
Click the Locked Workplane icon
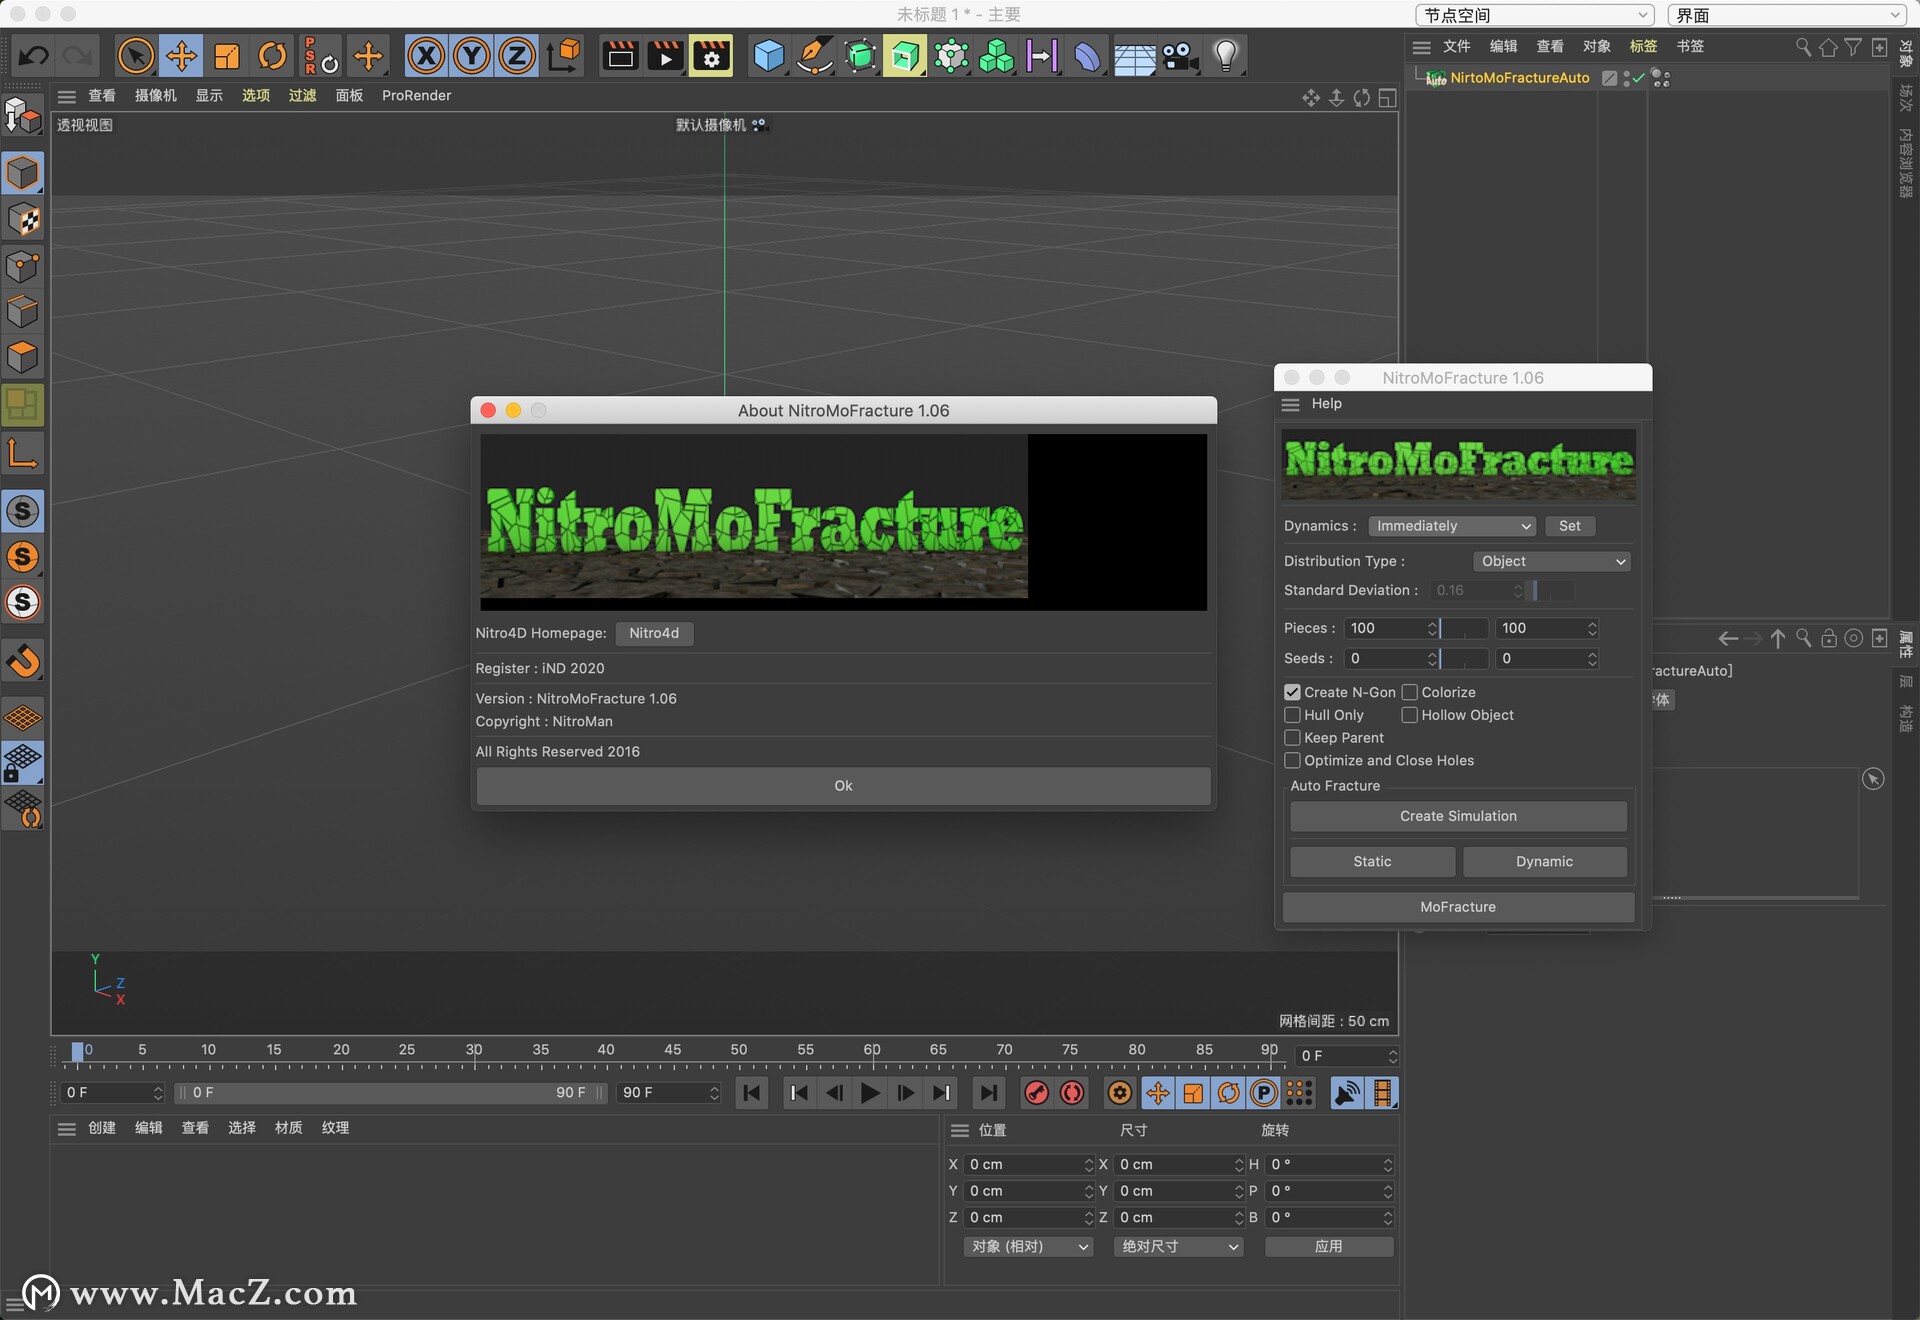click(x=23, y=764)
